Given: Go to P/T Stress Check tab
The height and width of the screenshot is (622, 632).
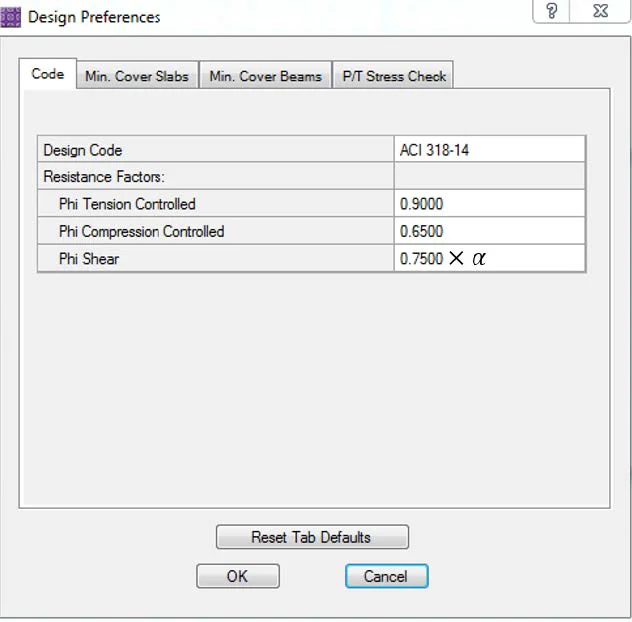Looking at the screenshot, I should pyautogui.click(x=393, y=76).
